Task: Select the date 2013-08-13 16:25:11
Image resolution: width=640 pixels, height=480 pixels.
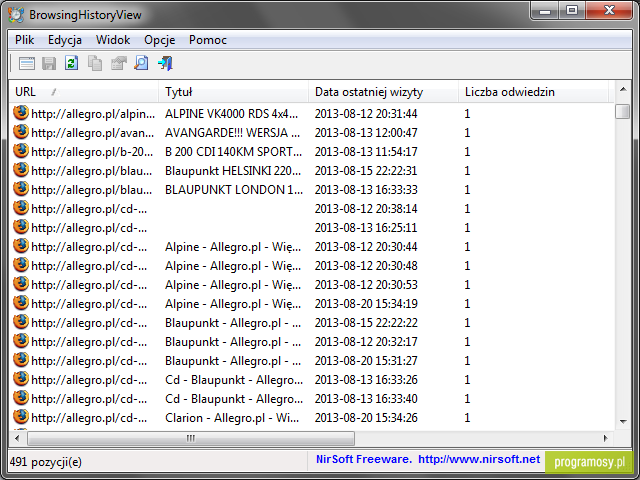Action: point(366,228)
